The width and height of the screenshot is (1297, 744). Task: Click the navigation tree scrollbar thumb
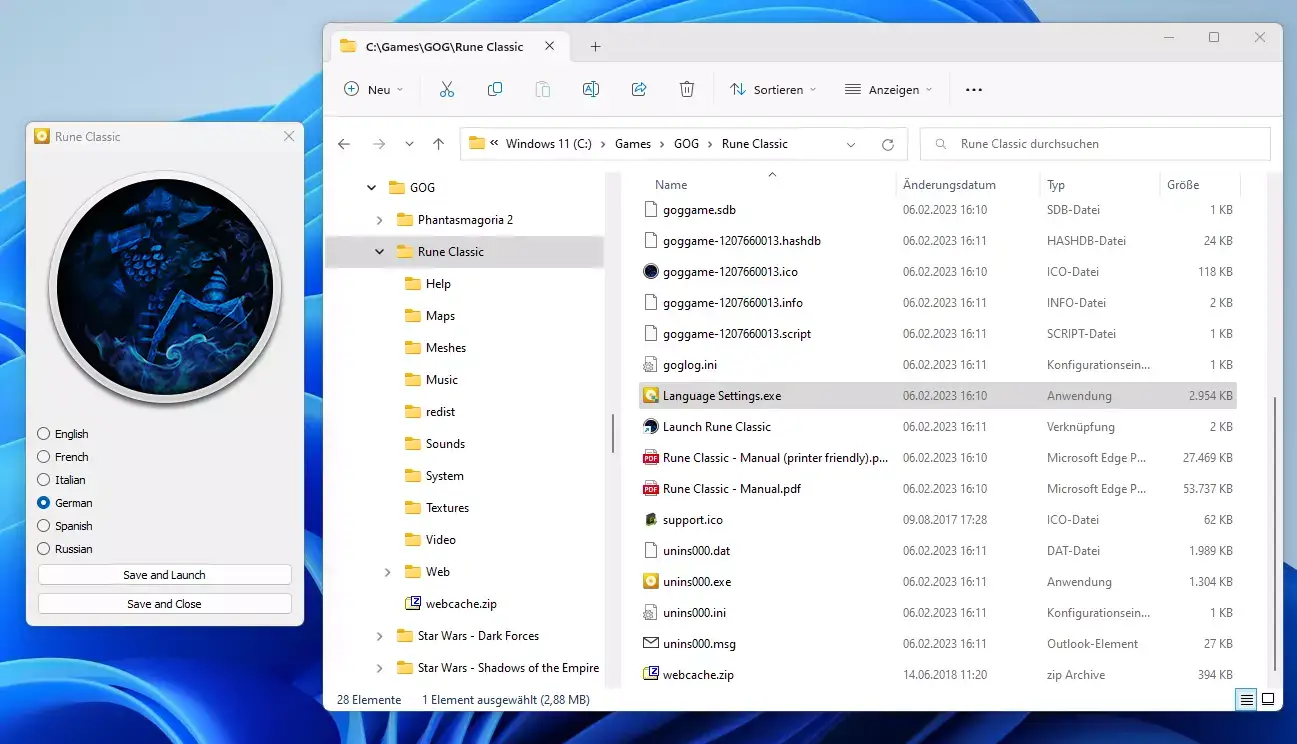click(613, 434)
